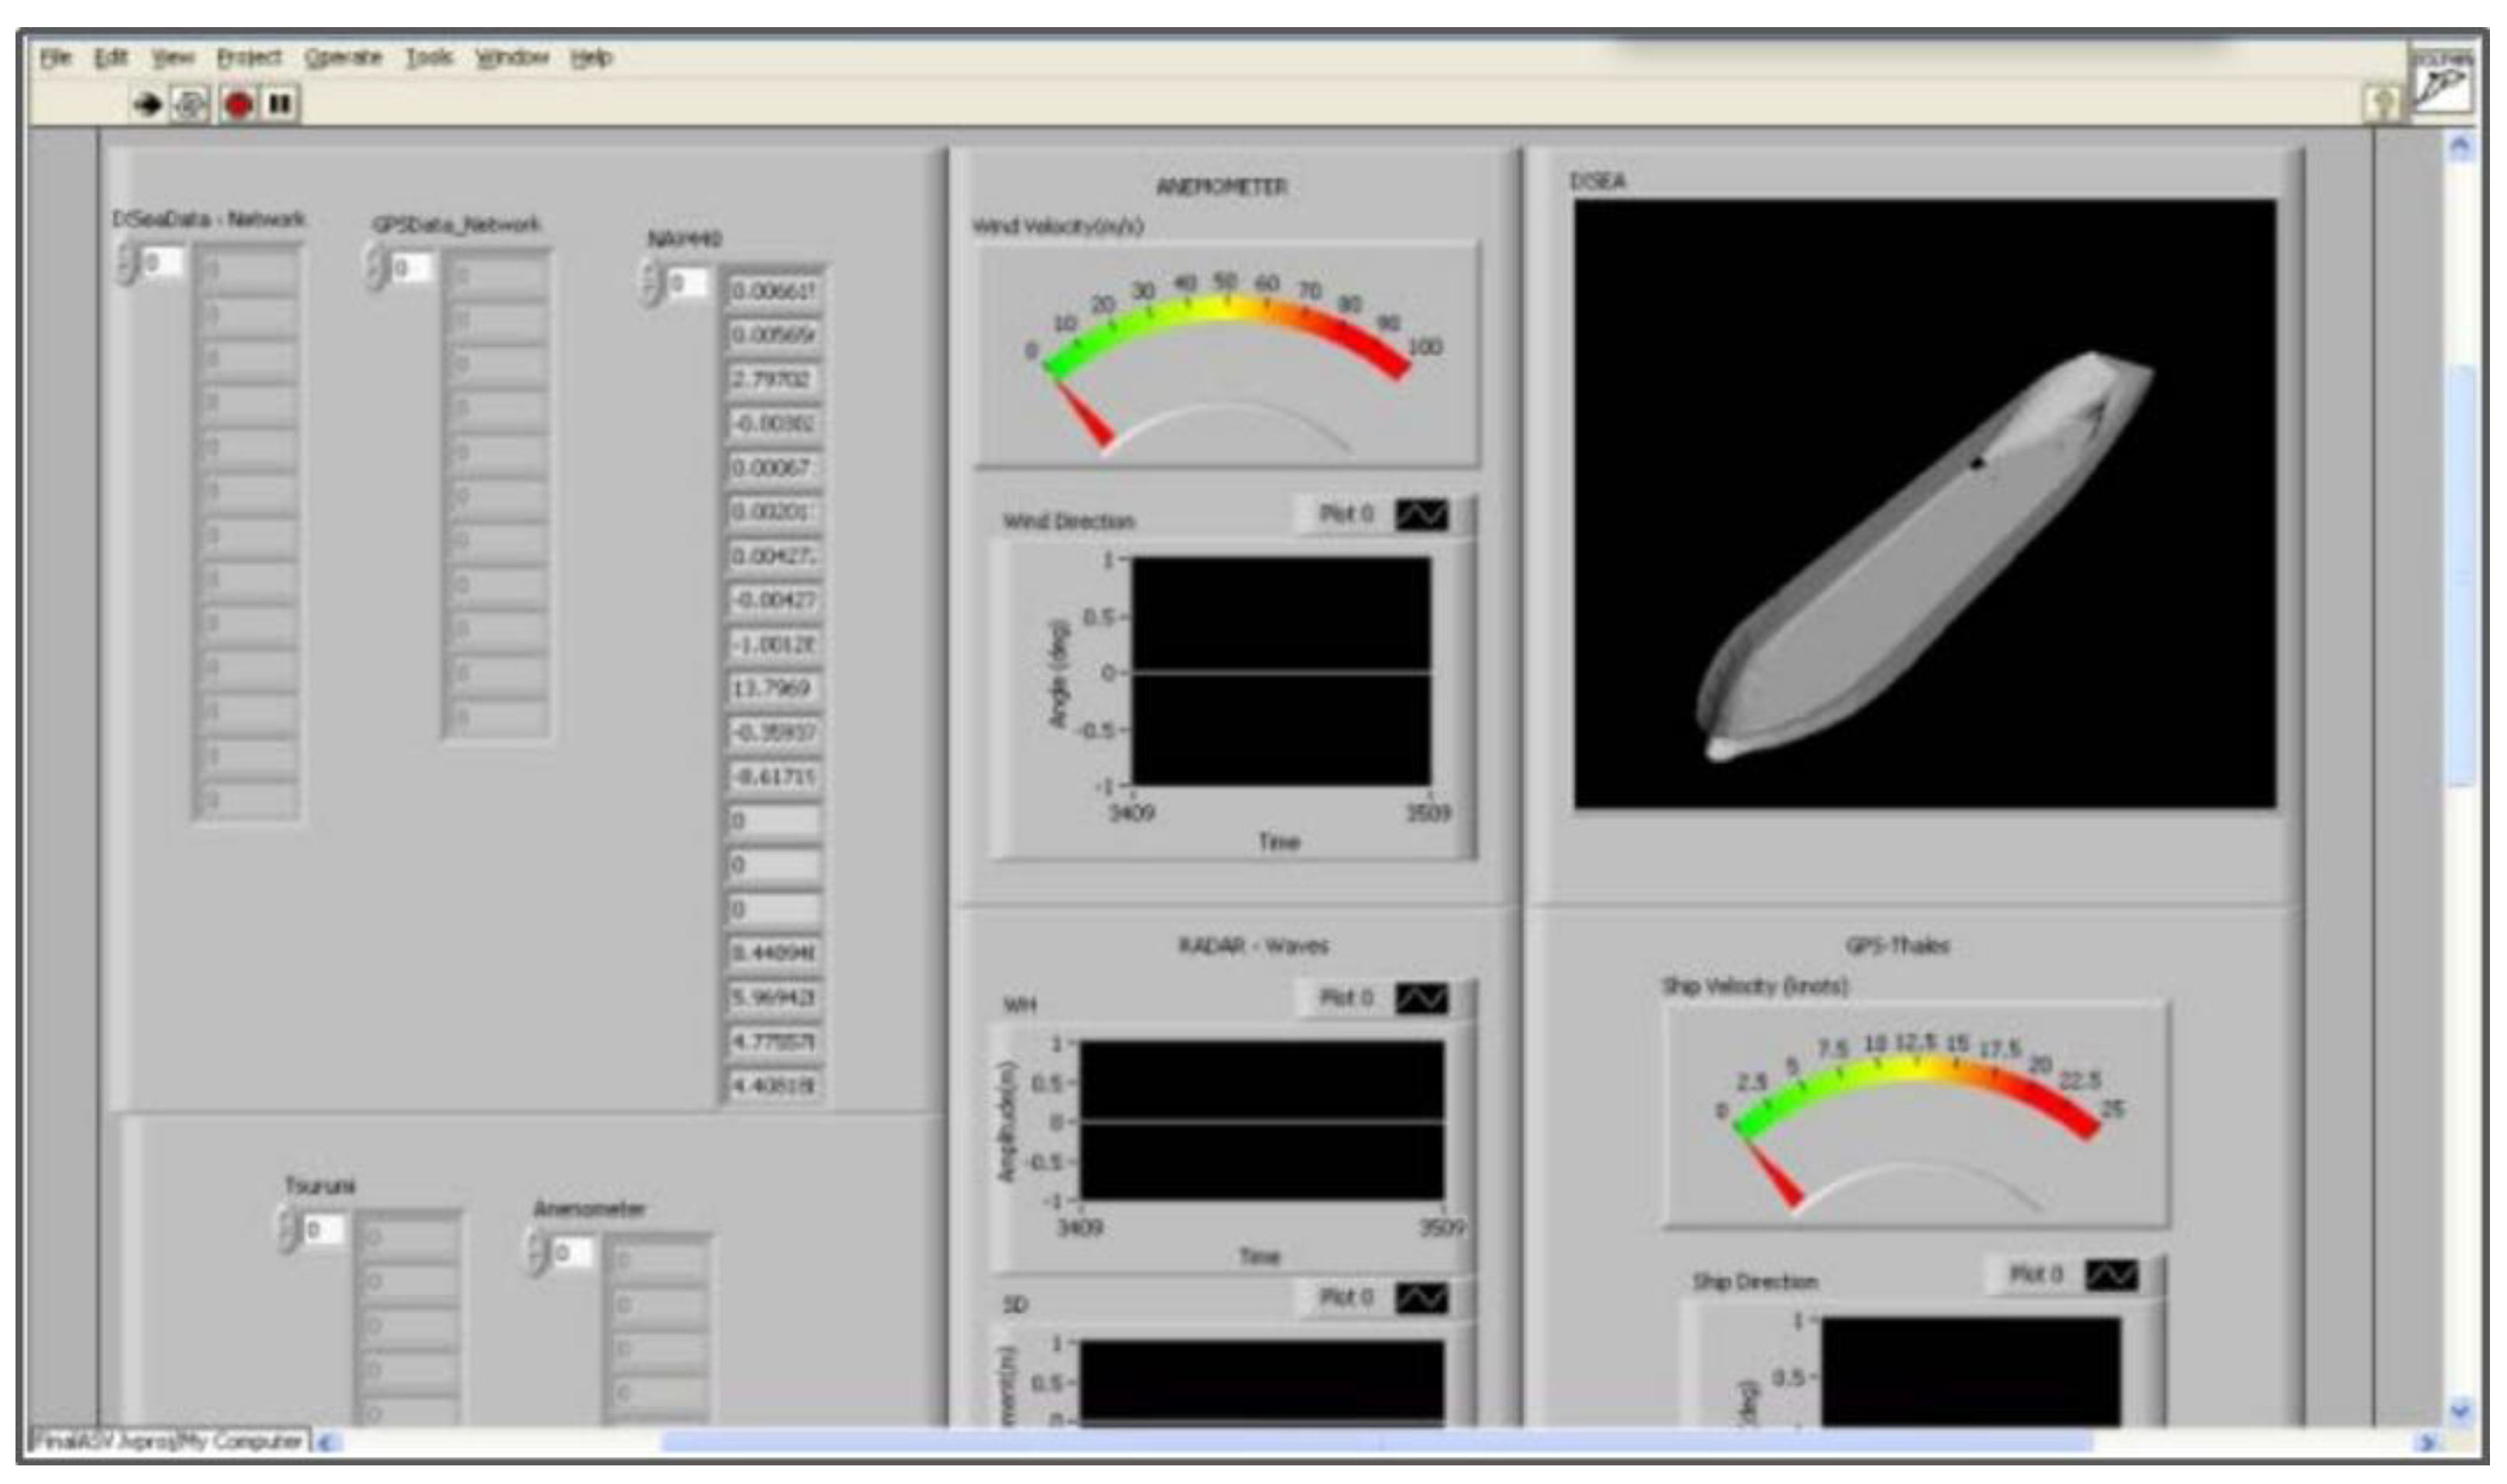
Task: Click the Tsurumi array index field
Action: 324,1230
